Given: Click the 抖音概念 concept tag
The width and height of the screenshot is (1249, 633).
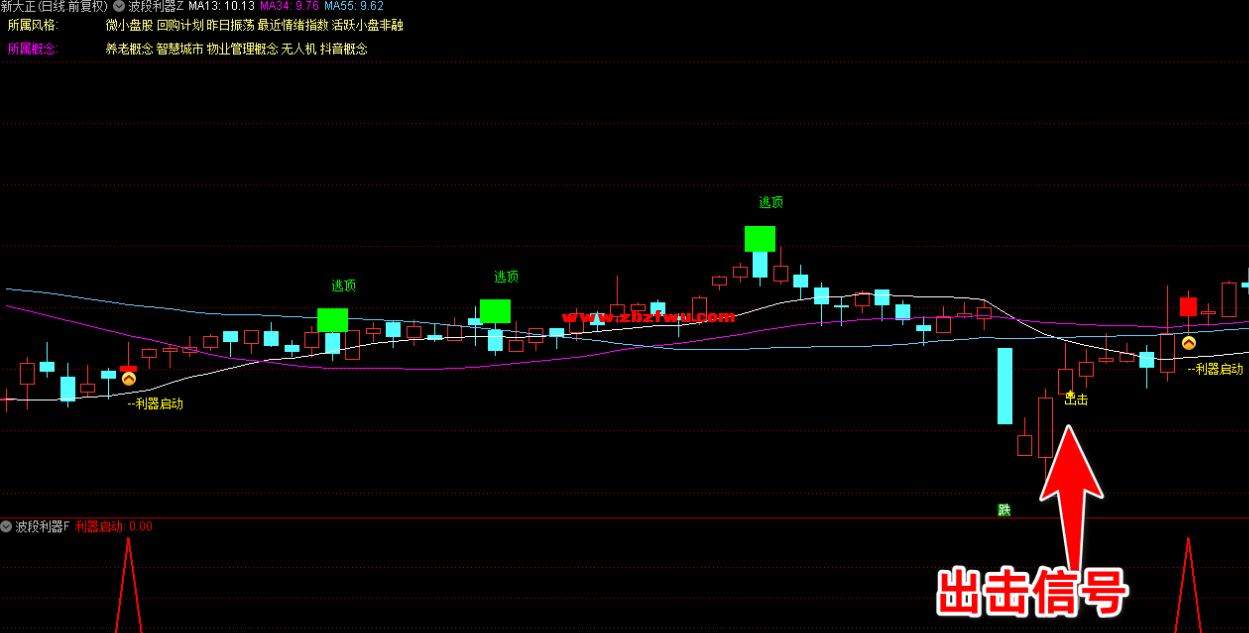Looking at the screenshot, I should [344, 49].
